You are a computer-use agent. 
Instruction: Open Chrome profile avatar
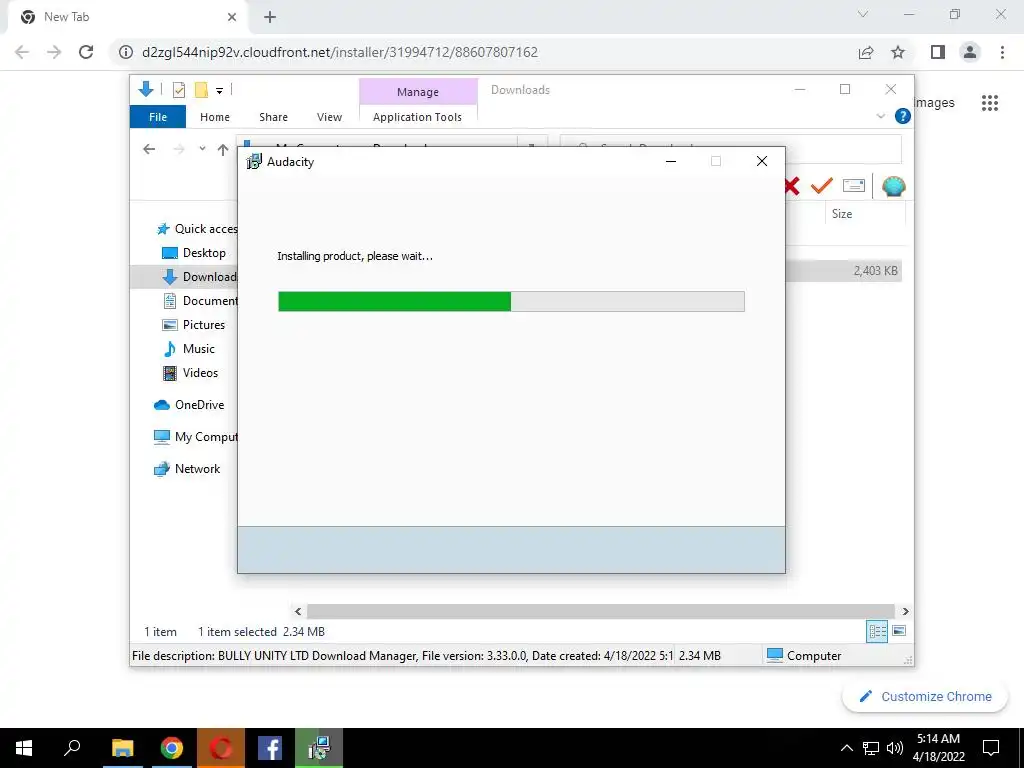970,52
